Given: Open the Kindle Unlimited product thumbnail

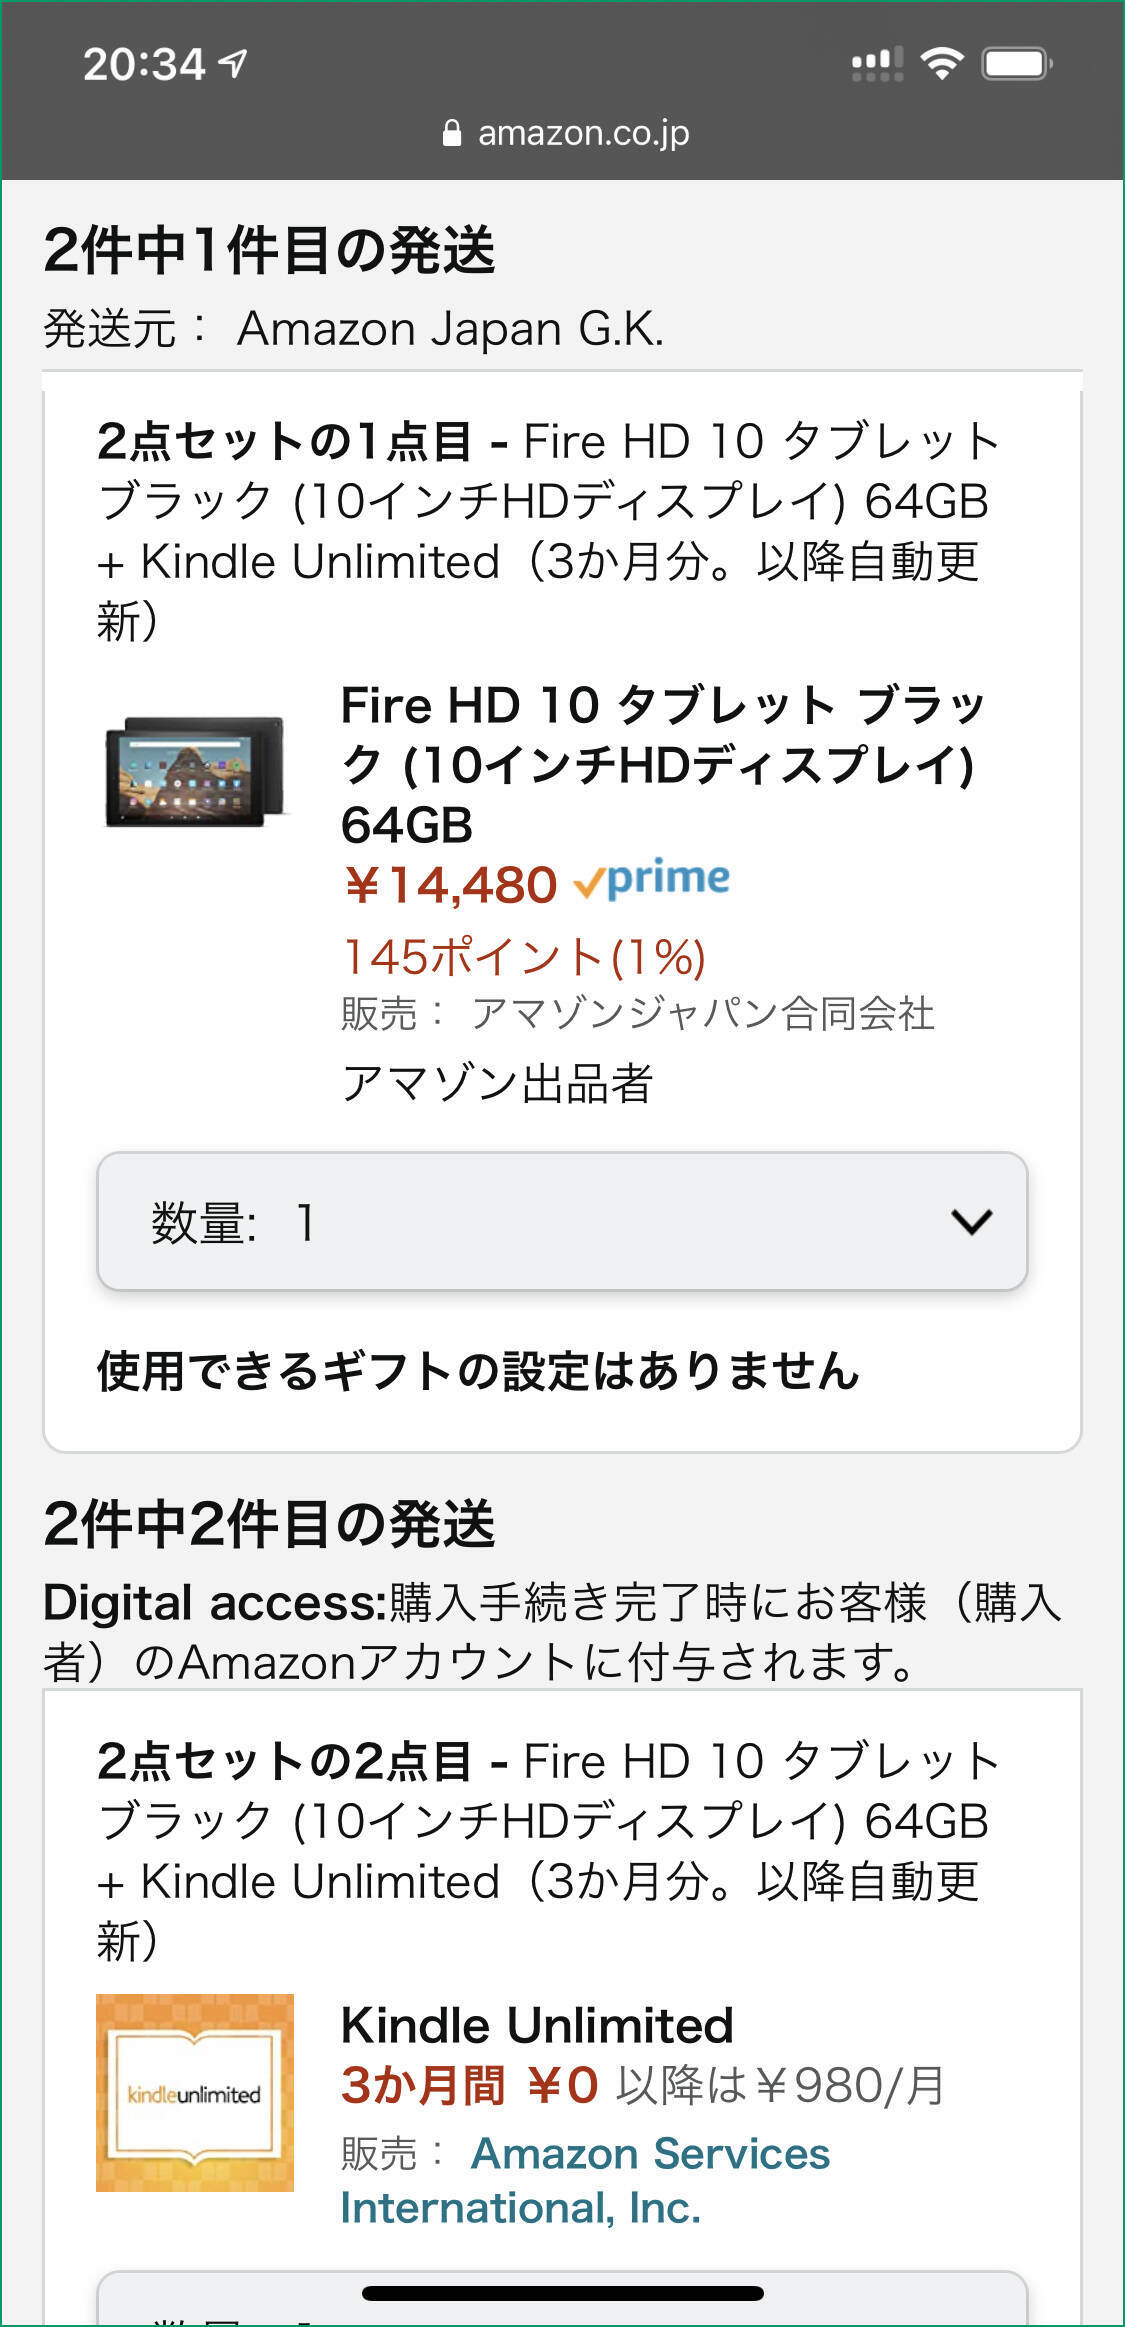Looking at the screenshot, I should (x=195, y=2092).
